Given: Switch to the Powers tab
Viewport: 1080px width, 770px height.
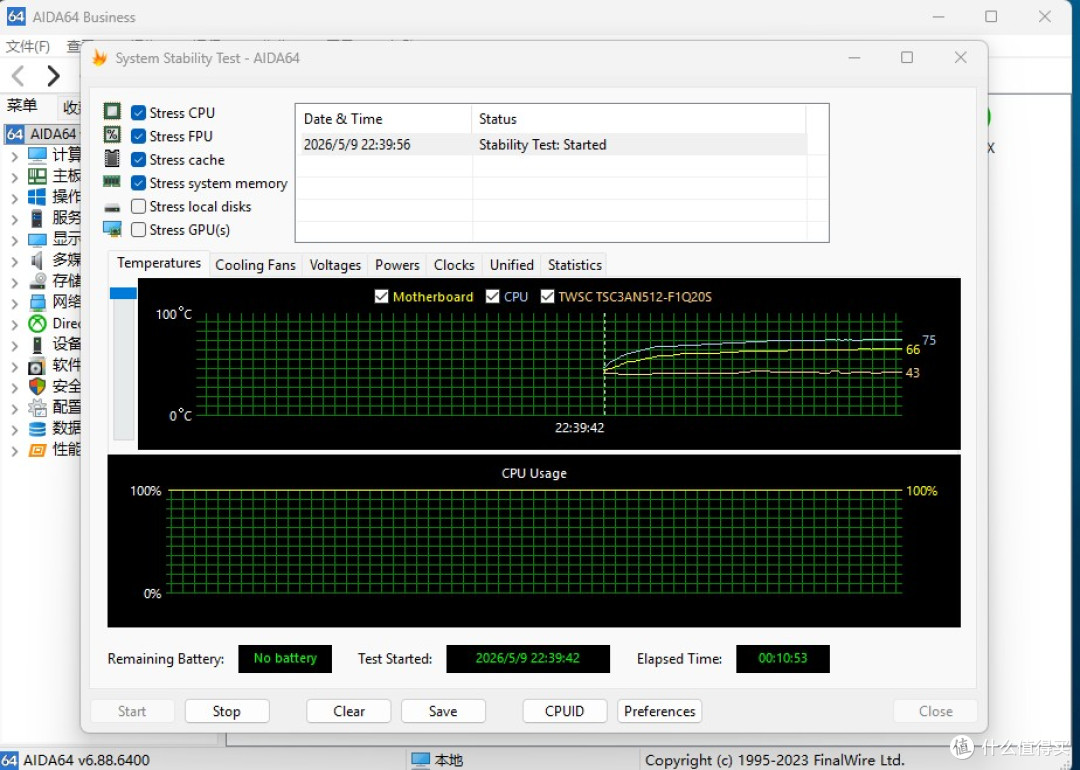Looking at the screenshot, I should (x=397, y=264).
